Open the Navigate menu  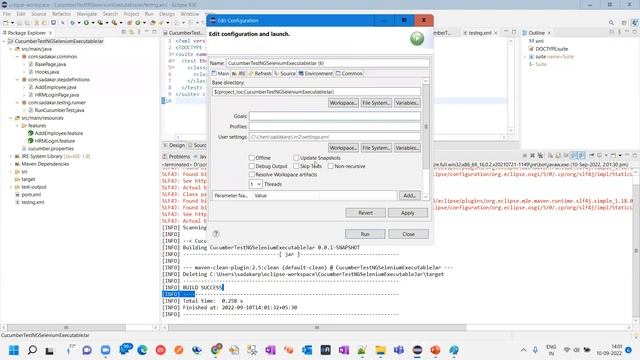(87, 14)
